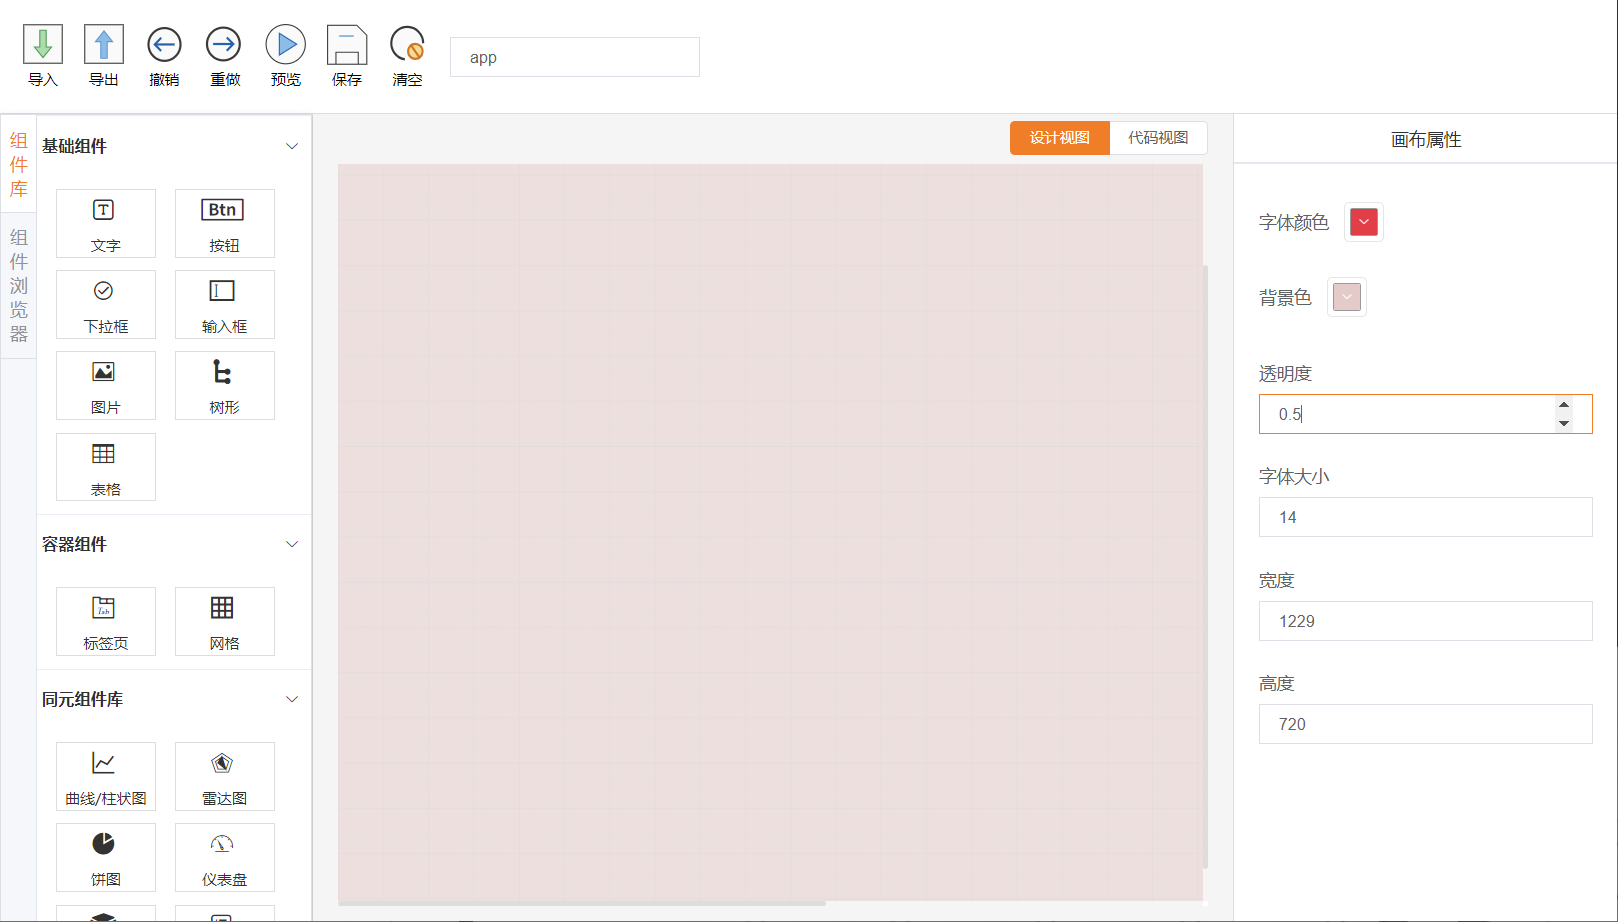Select the 树形 tree component
Viewport: 1618px width, 922px height.
pyautogui.click(x=225, y=386)
